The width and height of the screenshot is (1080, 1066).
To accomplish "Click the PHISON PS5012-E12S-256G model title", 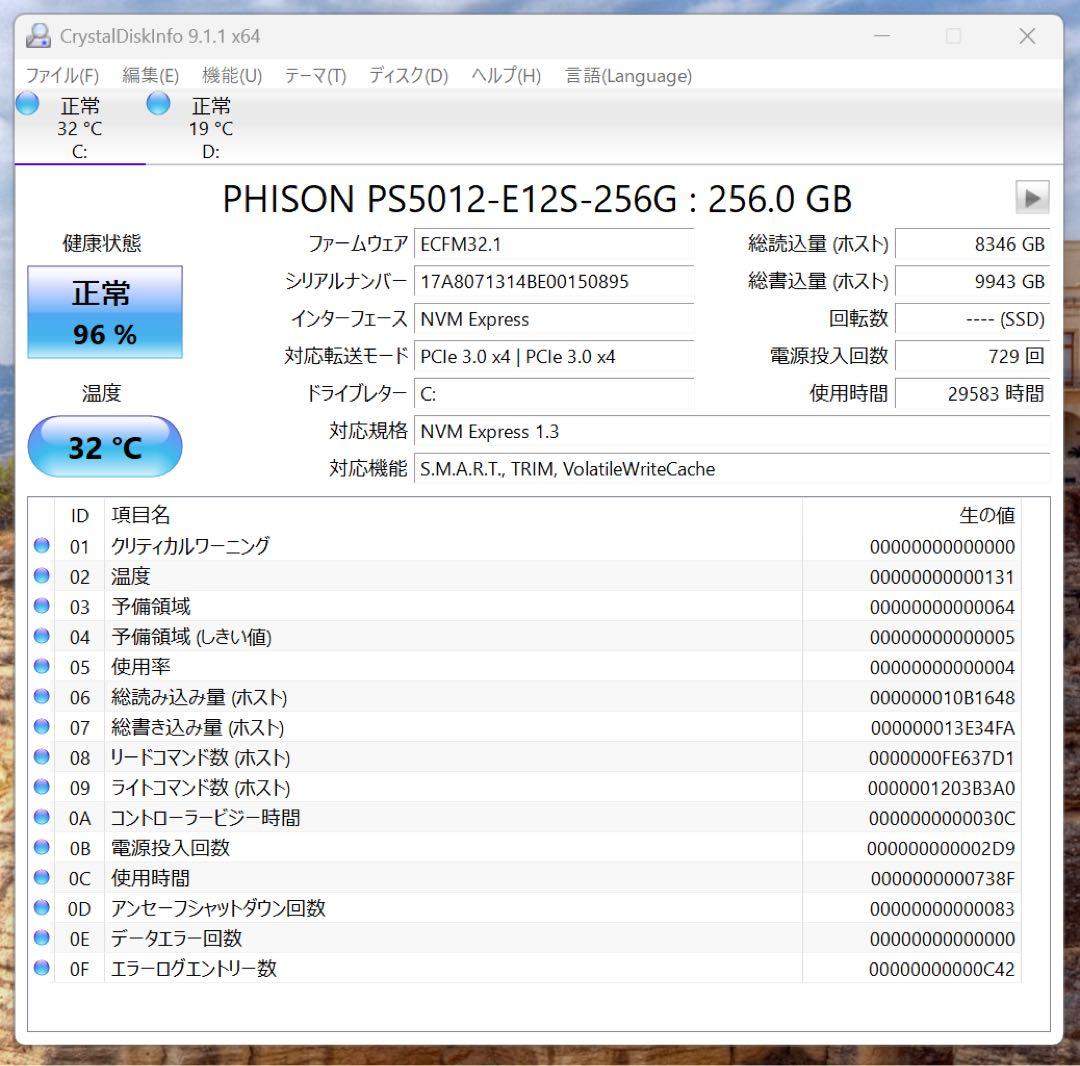I will pos(537,199).
